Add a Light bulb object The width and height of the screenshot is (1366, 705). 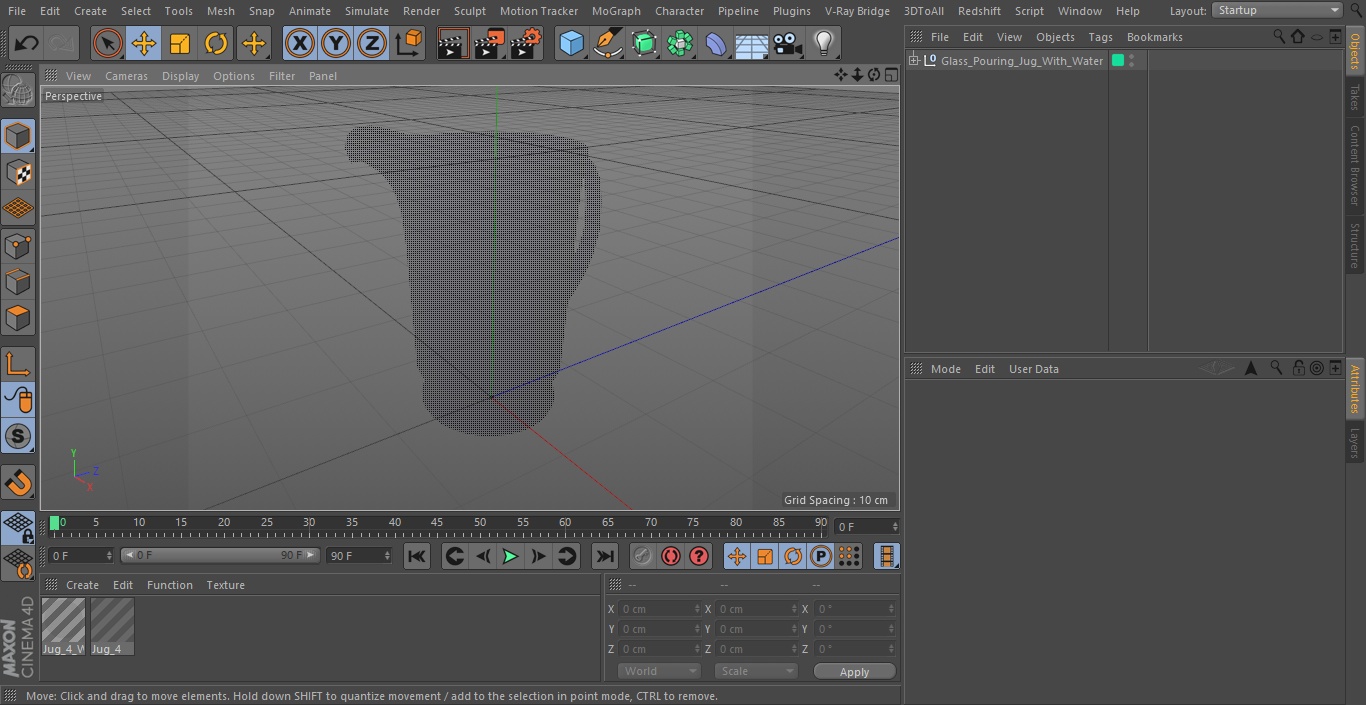(823, 43)
